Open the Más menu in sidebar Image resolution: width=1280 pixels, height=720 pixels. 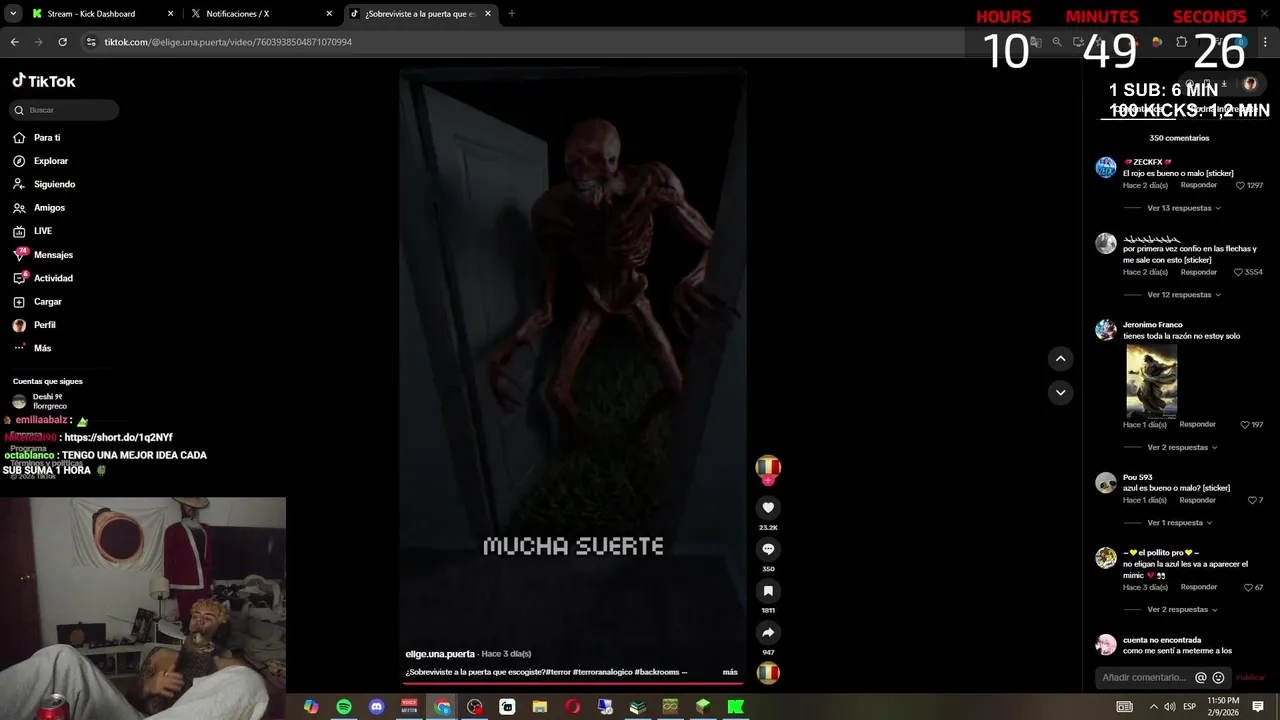coord(42,348)
